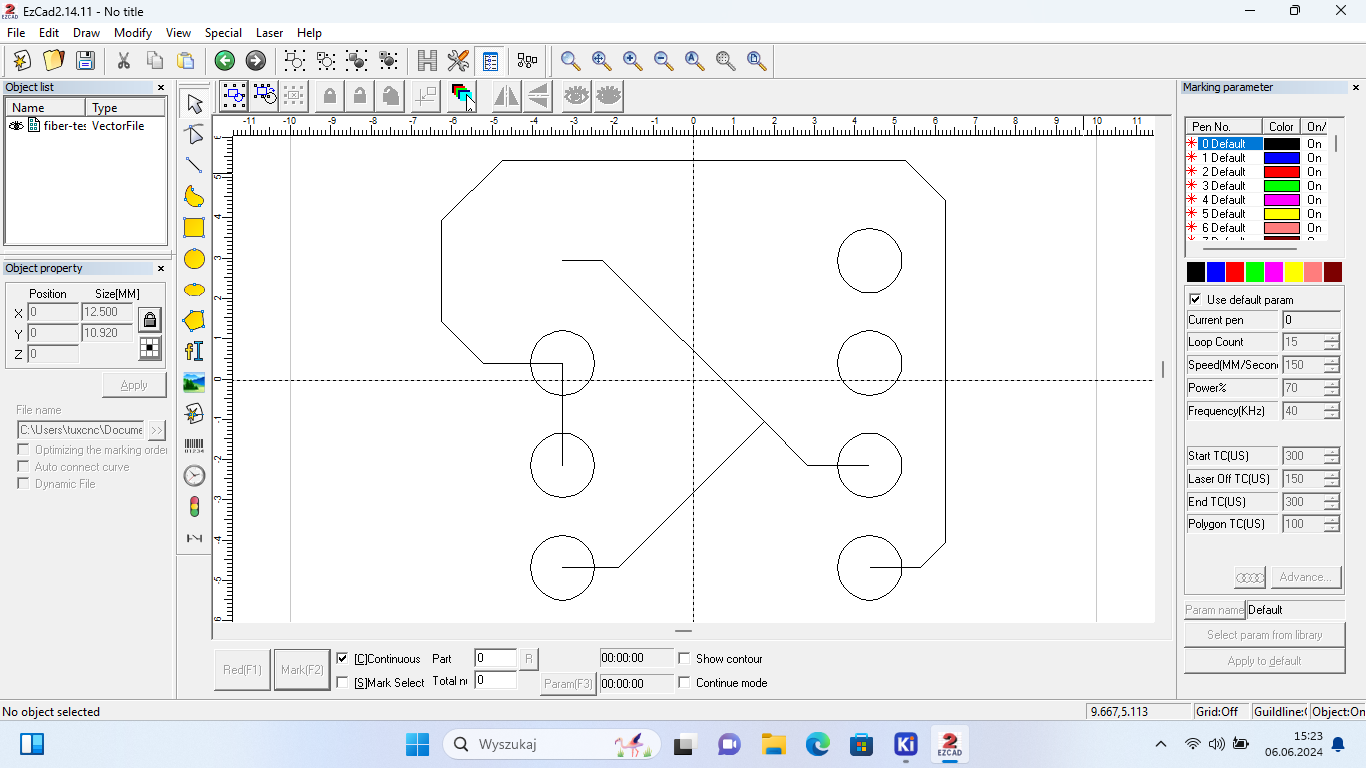Open the Help menu

[309, 33]
